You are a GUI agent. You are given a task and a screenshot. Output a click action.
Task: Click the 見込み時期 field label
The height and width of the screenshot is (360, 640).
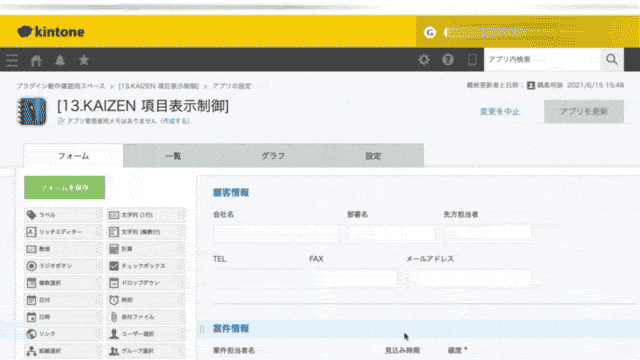[402, 351]
